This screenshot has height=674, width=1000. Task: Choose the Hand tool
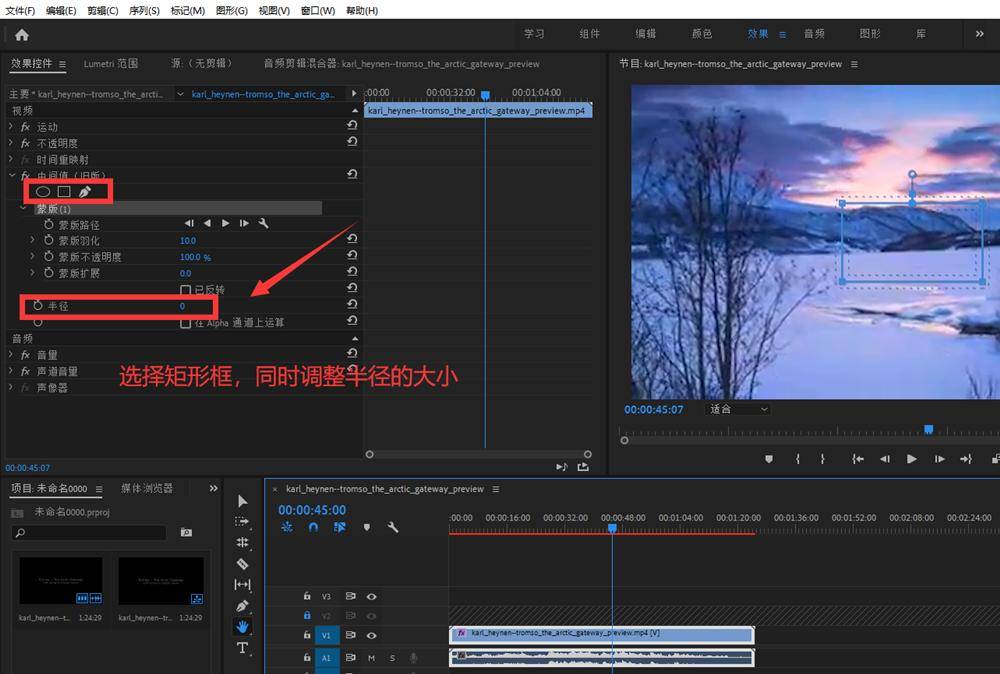point(242,627)
